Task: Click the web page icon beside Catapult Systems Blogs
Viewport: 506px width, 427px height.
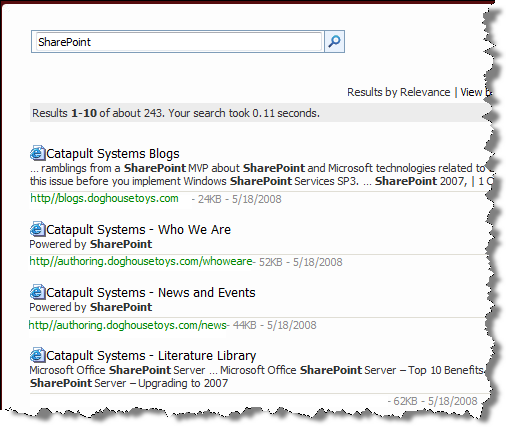Action: [x=37, y=153]
